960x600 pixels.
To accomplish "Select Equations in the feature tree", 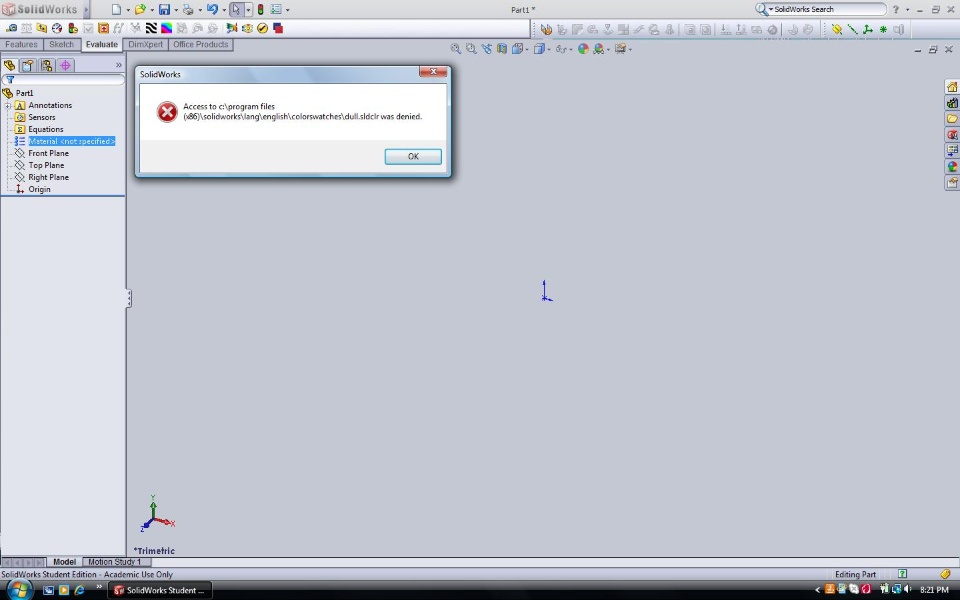I will pyautogui.click(x=45, y=129).
